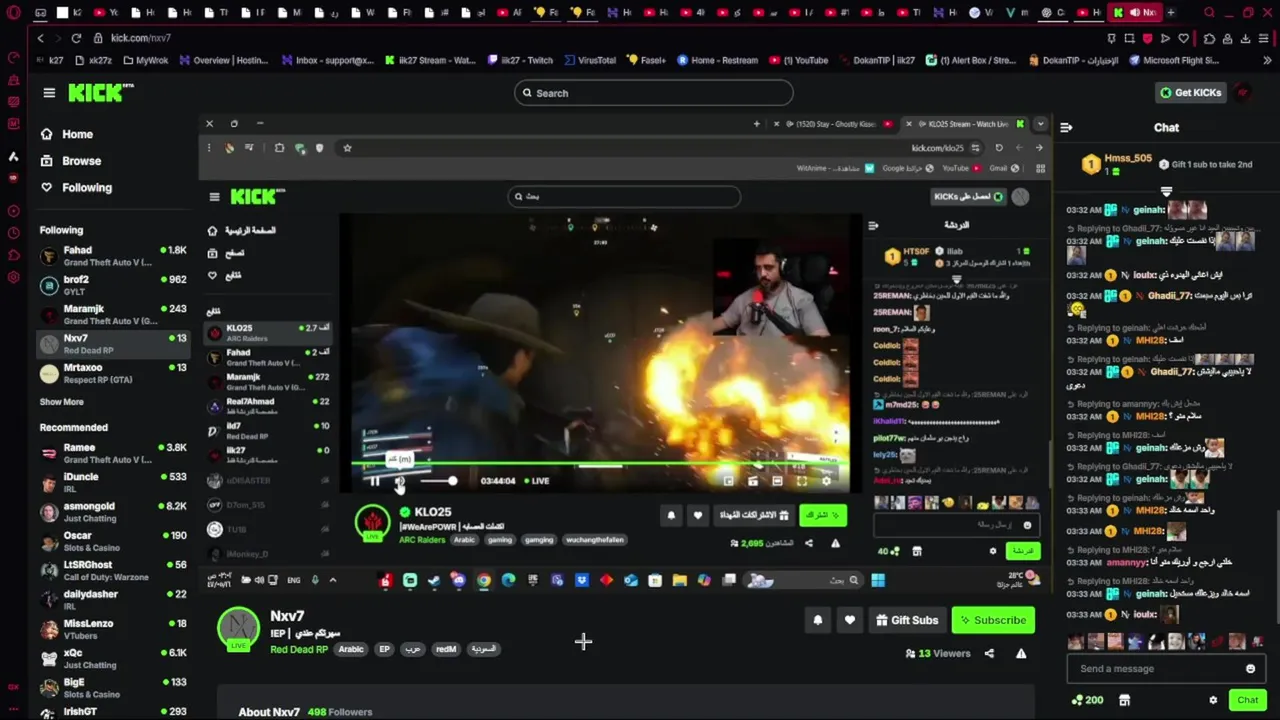Go back with the browser back arrow
The image size is (1280, 720).
pos(40,38)
